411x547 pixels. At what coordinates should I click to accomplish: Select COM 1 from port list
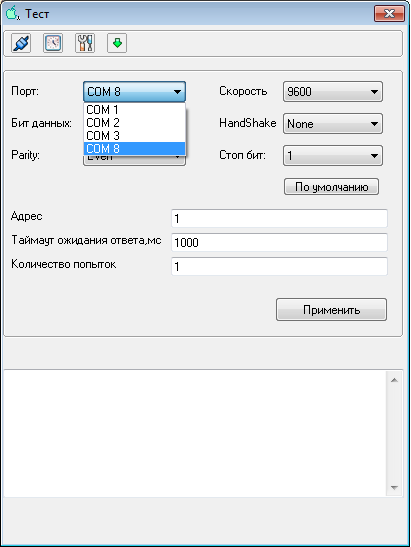coord(134,110)
